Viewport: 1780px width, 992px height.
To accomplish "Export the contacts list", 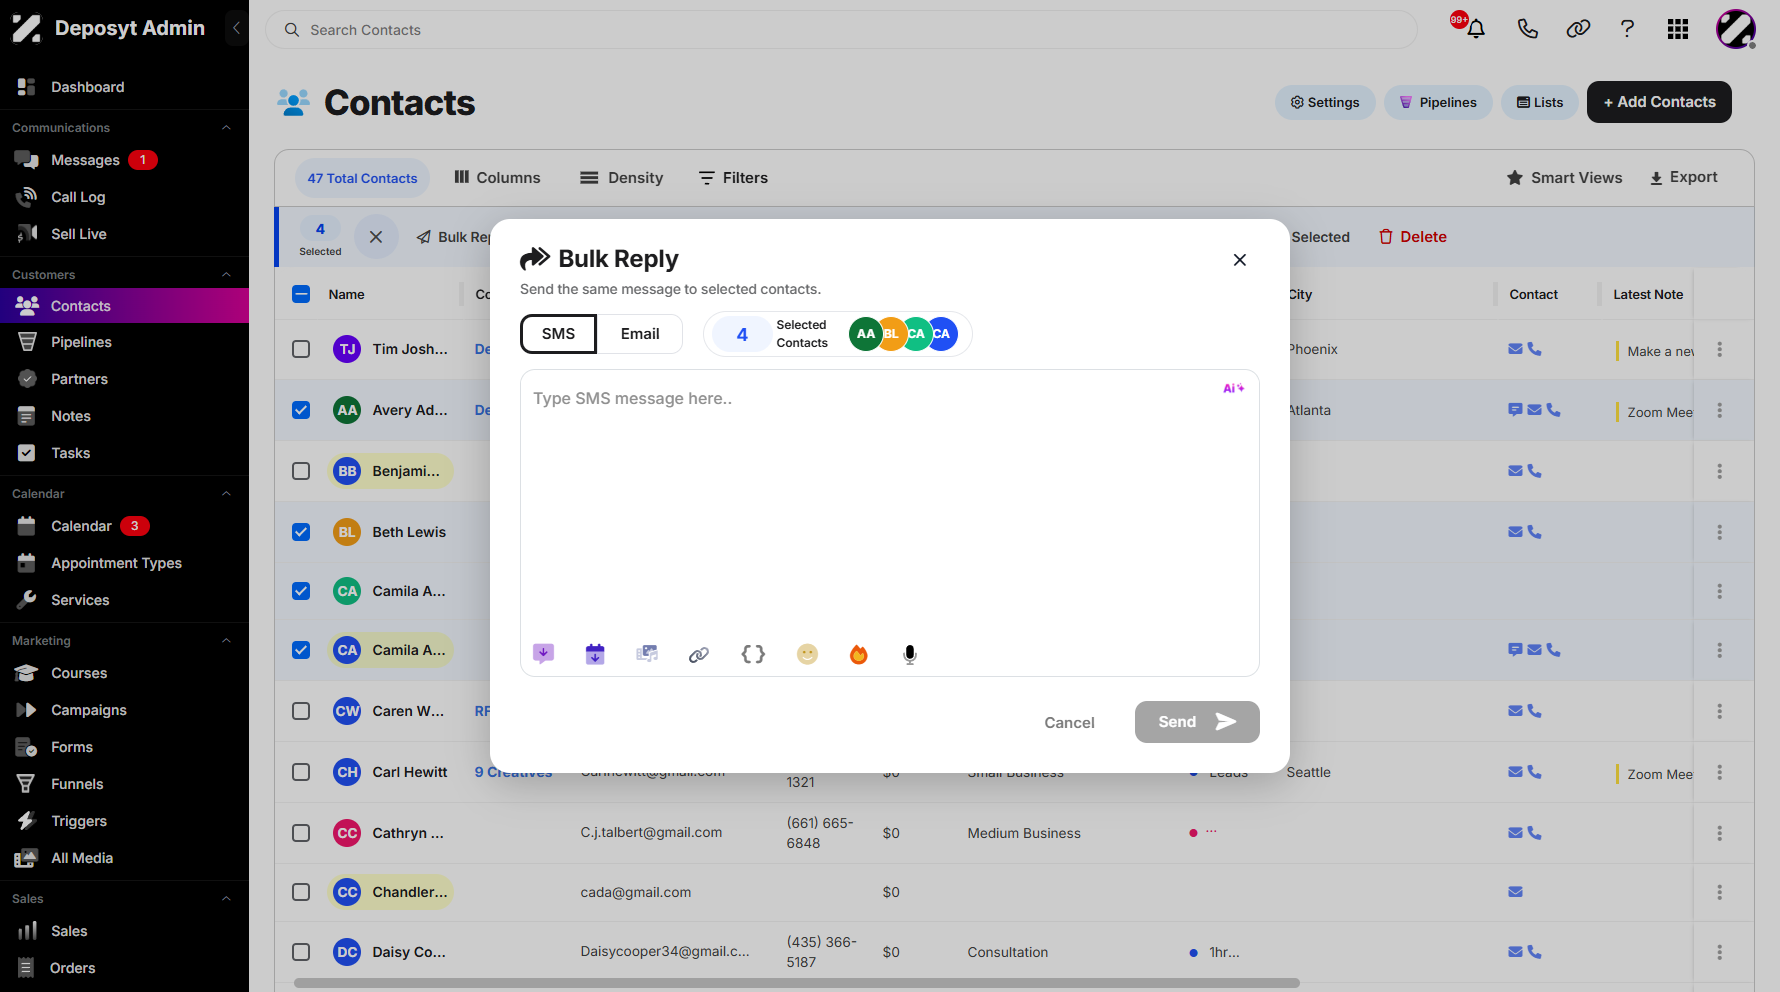I will (x=1683, y=178).
